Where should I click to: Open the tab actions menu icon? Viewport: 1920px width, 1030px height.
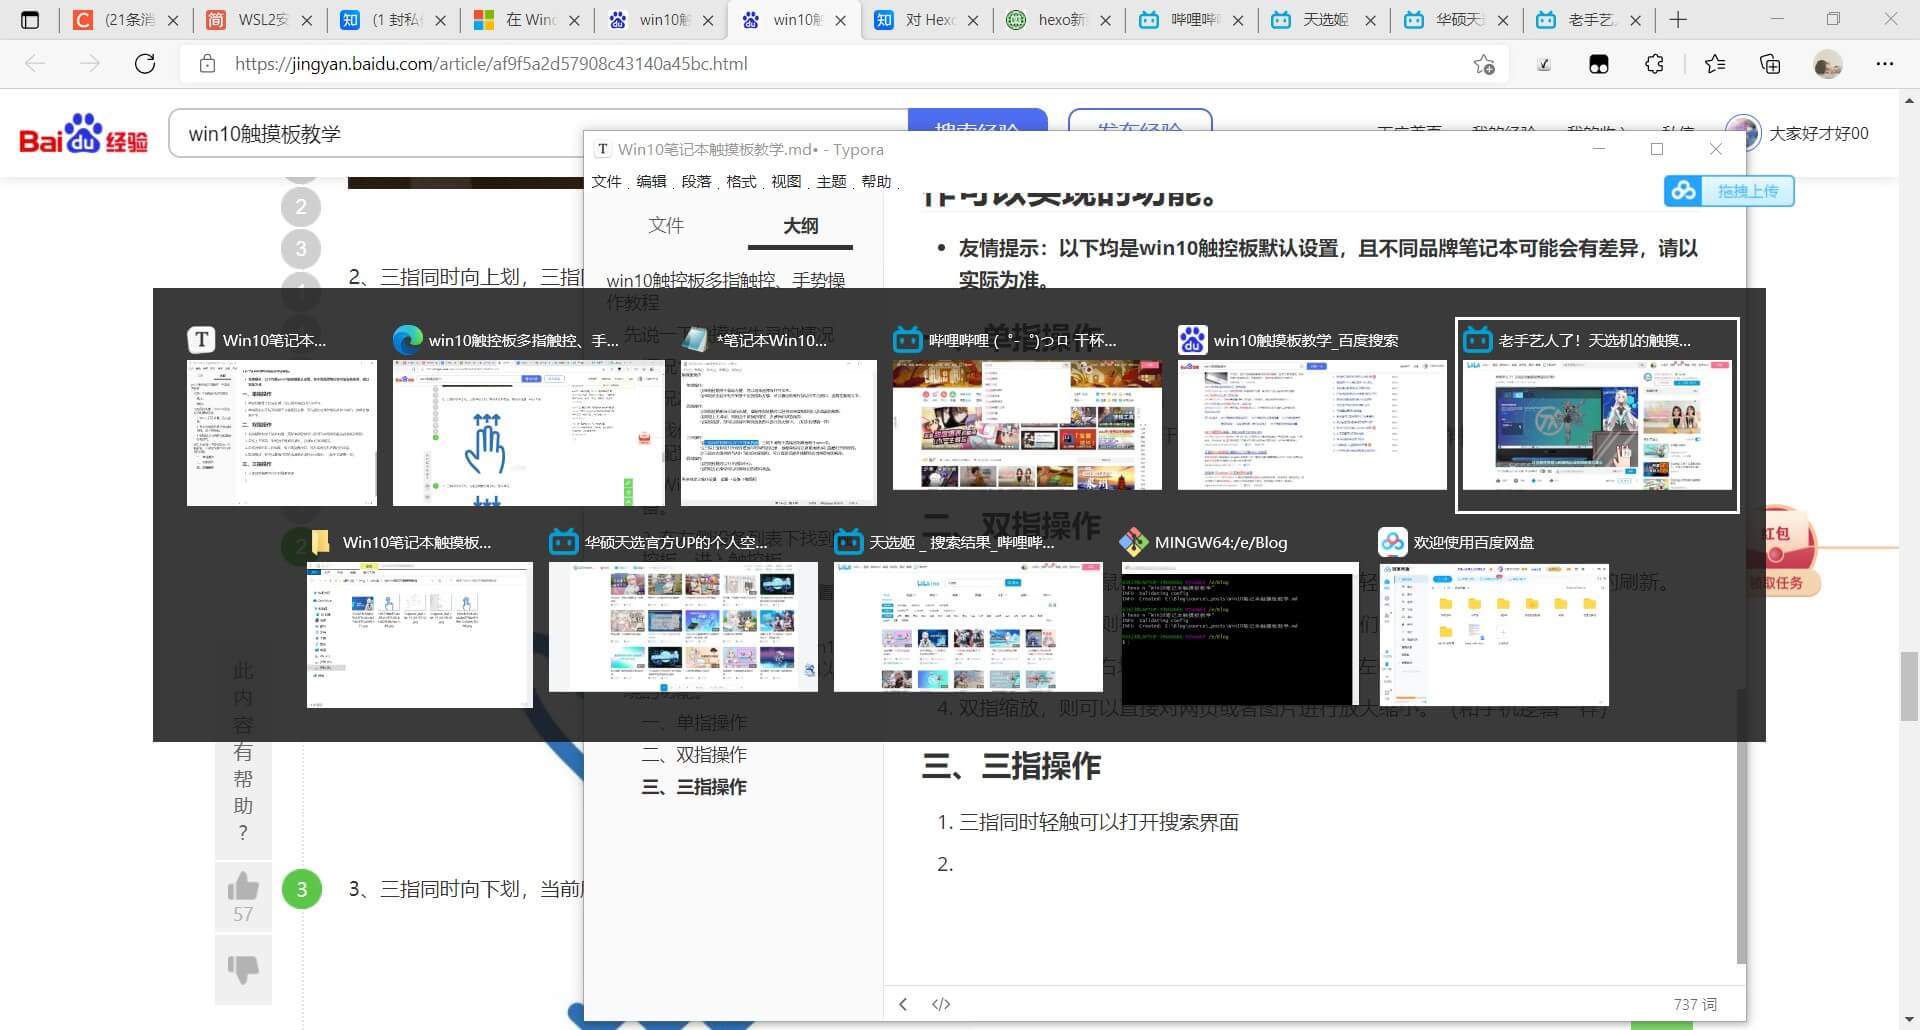click(x=31, y=20)
